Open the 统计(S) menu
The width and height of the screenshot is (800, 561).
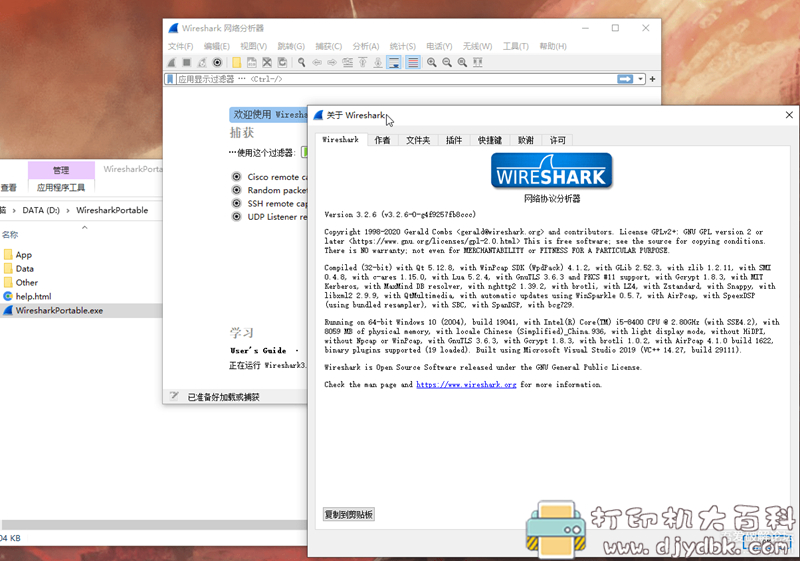403,46
